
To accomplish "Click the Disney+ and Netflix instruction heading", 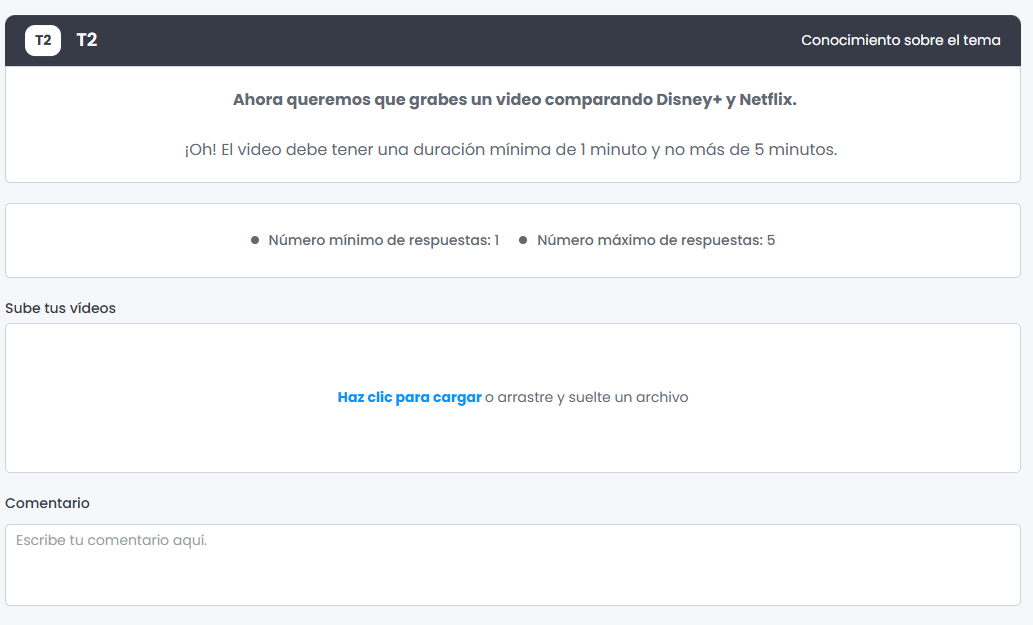I will [515, 99].
